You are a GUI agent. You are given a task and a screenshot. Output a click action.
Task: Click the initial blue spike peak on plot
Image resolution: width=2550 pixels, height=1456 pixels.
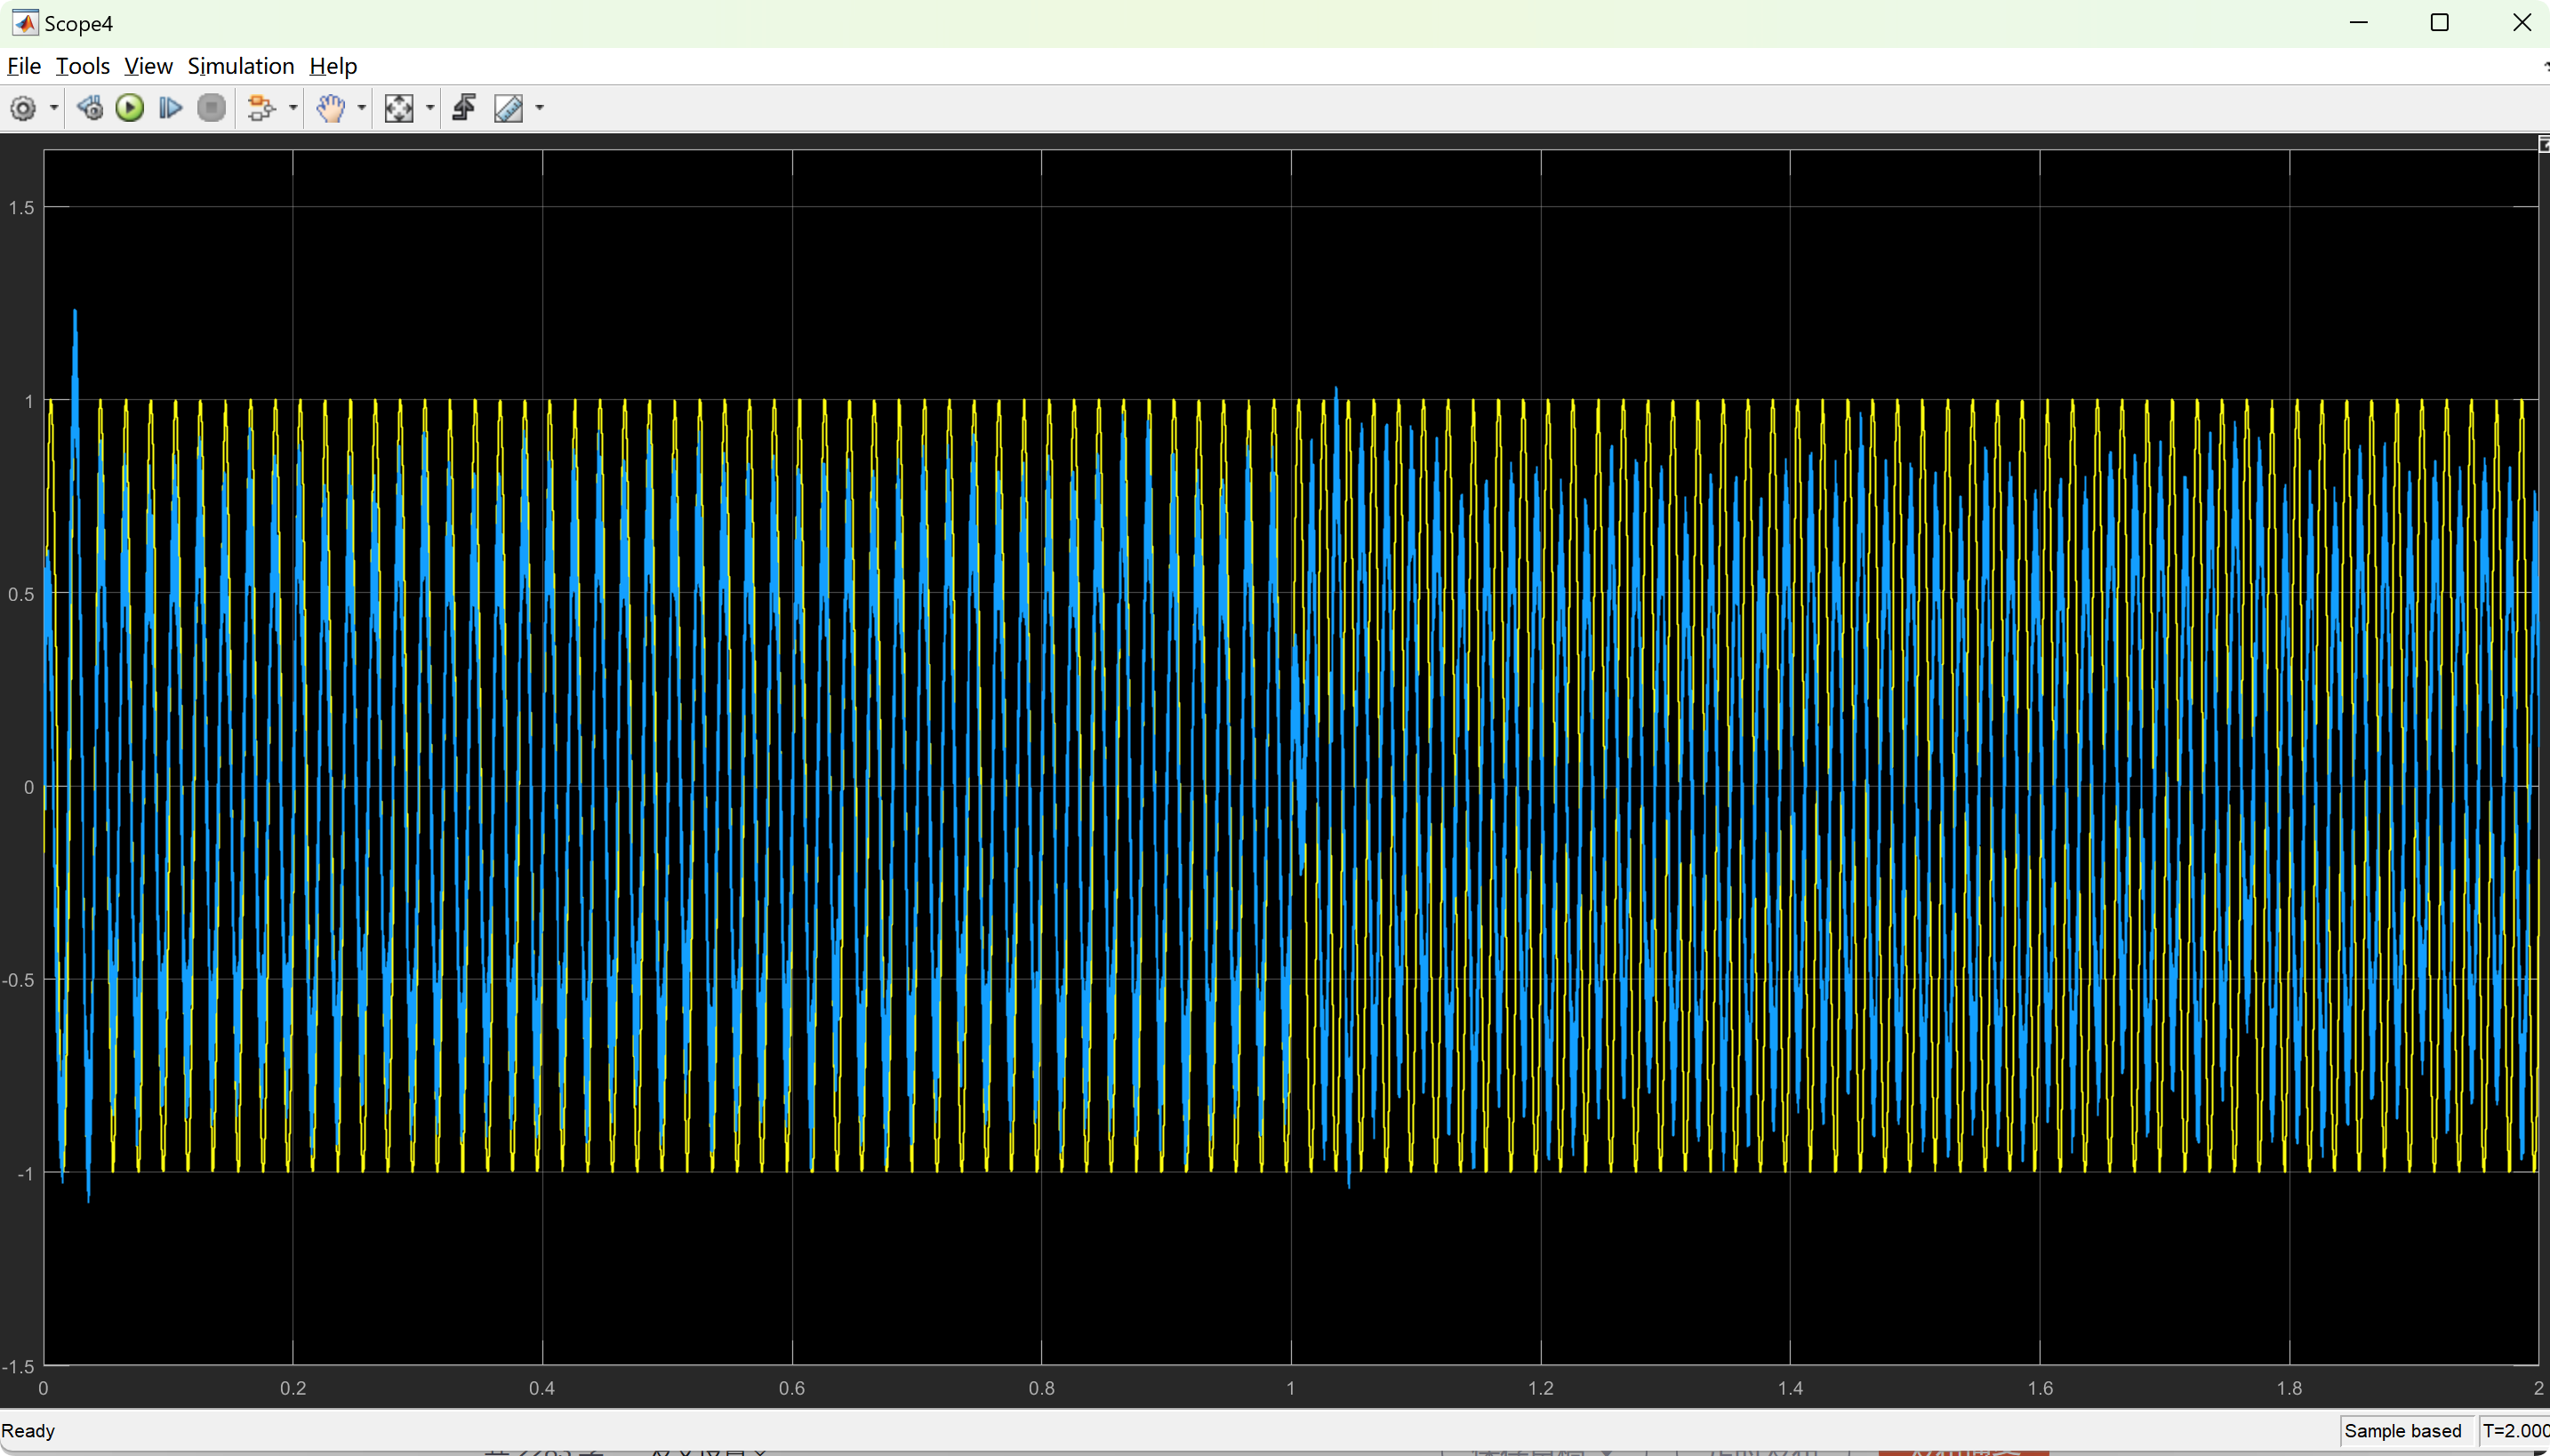point(75,314)
